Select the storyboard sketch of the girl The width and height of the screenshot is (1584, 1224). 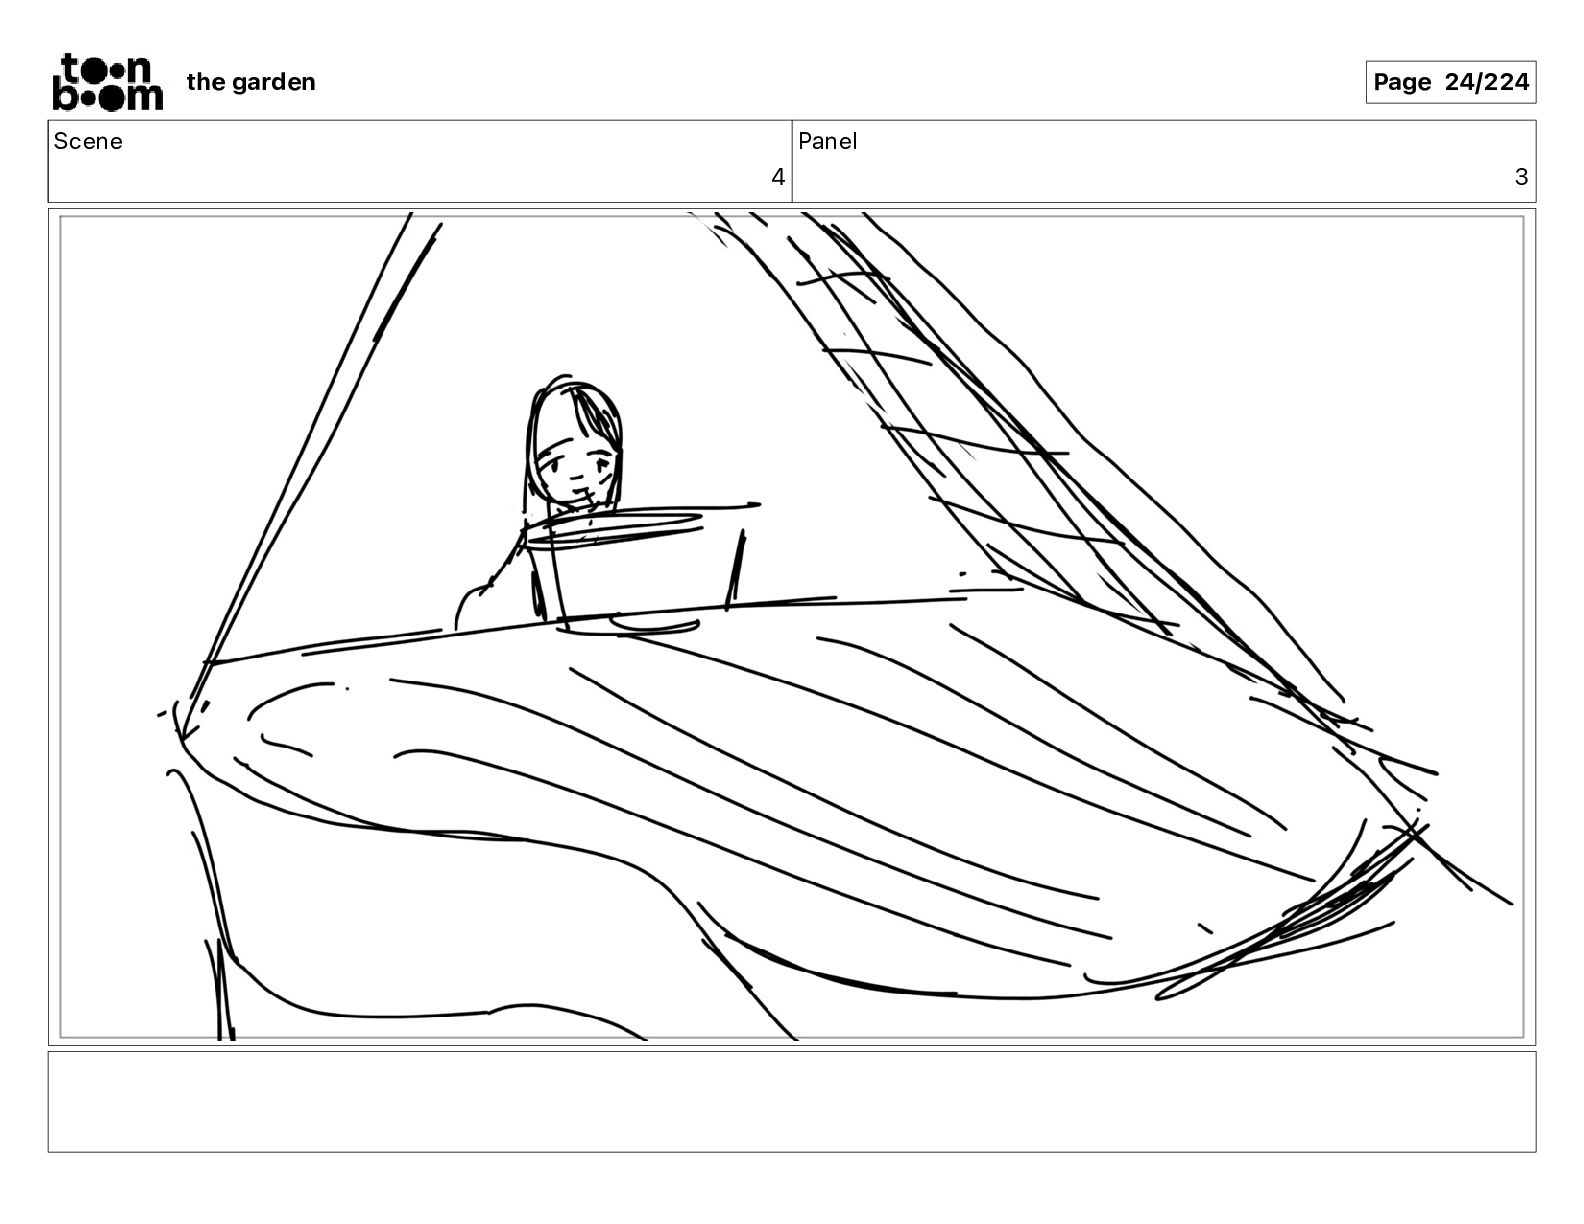pyautogui.click(x=541, y=503)
